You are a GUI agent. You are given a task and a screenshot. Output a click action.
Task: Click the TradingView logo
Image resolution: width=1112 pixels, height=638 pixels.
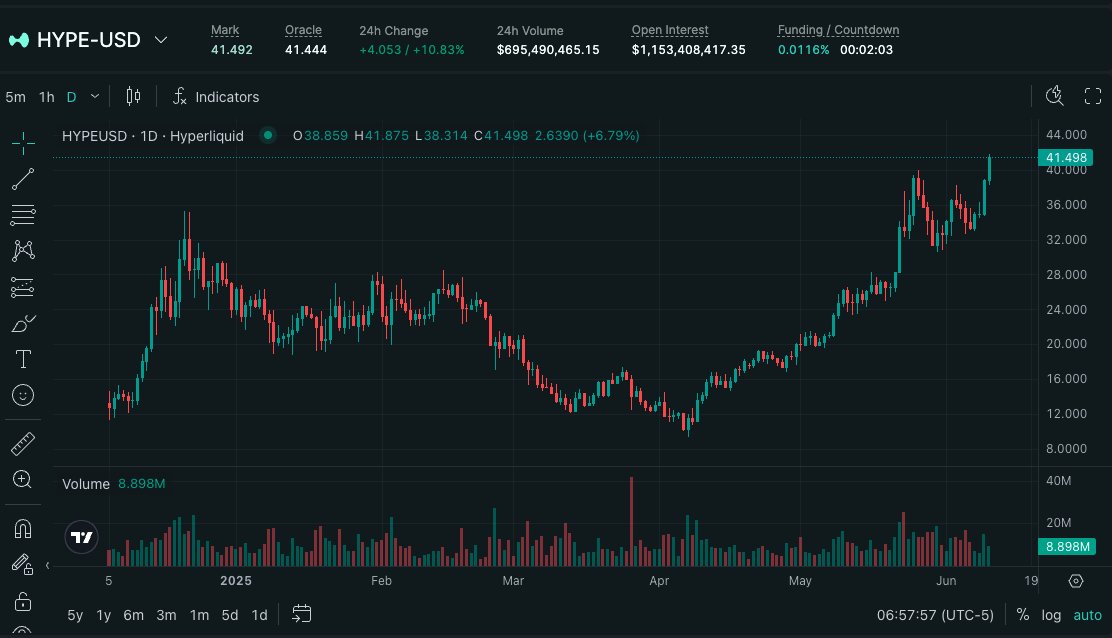coord(82,537)
